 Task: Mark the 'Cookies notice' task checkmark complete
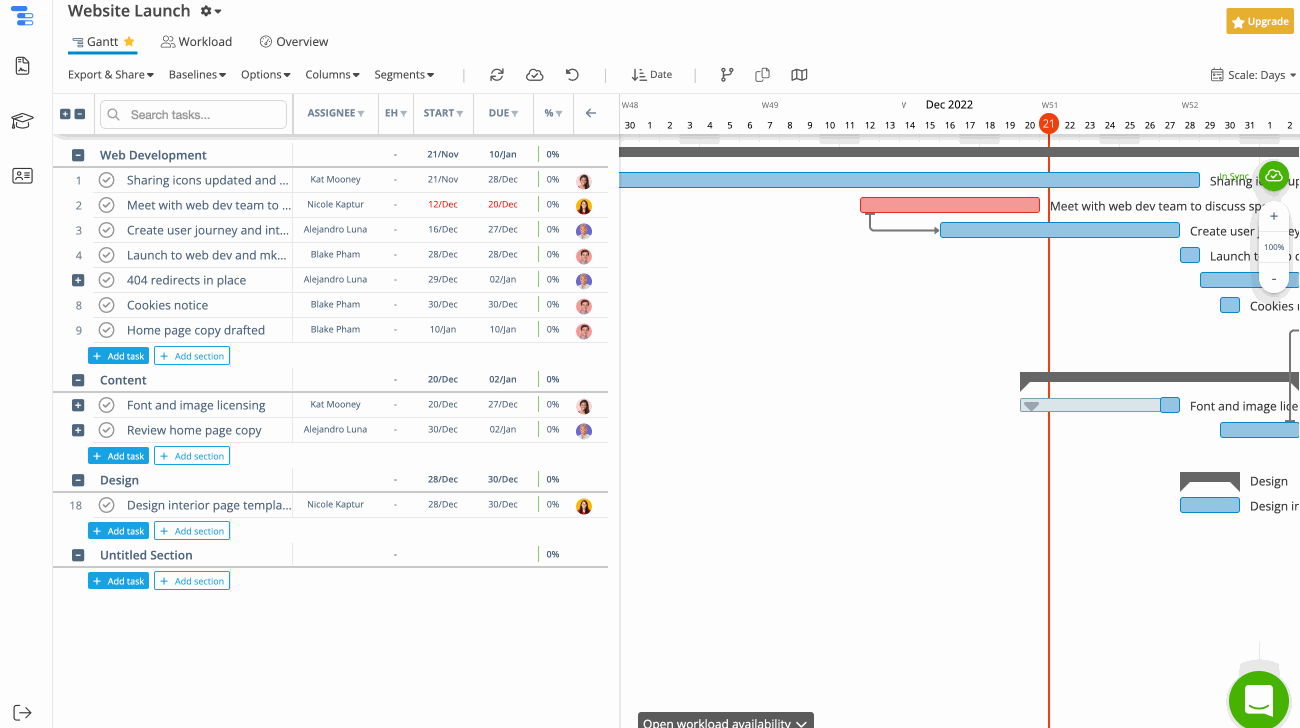pos(106,304)
